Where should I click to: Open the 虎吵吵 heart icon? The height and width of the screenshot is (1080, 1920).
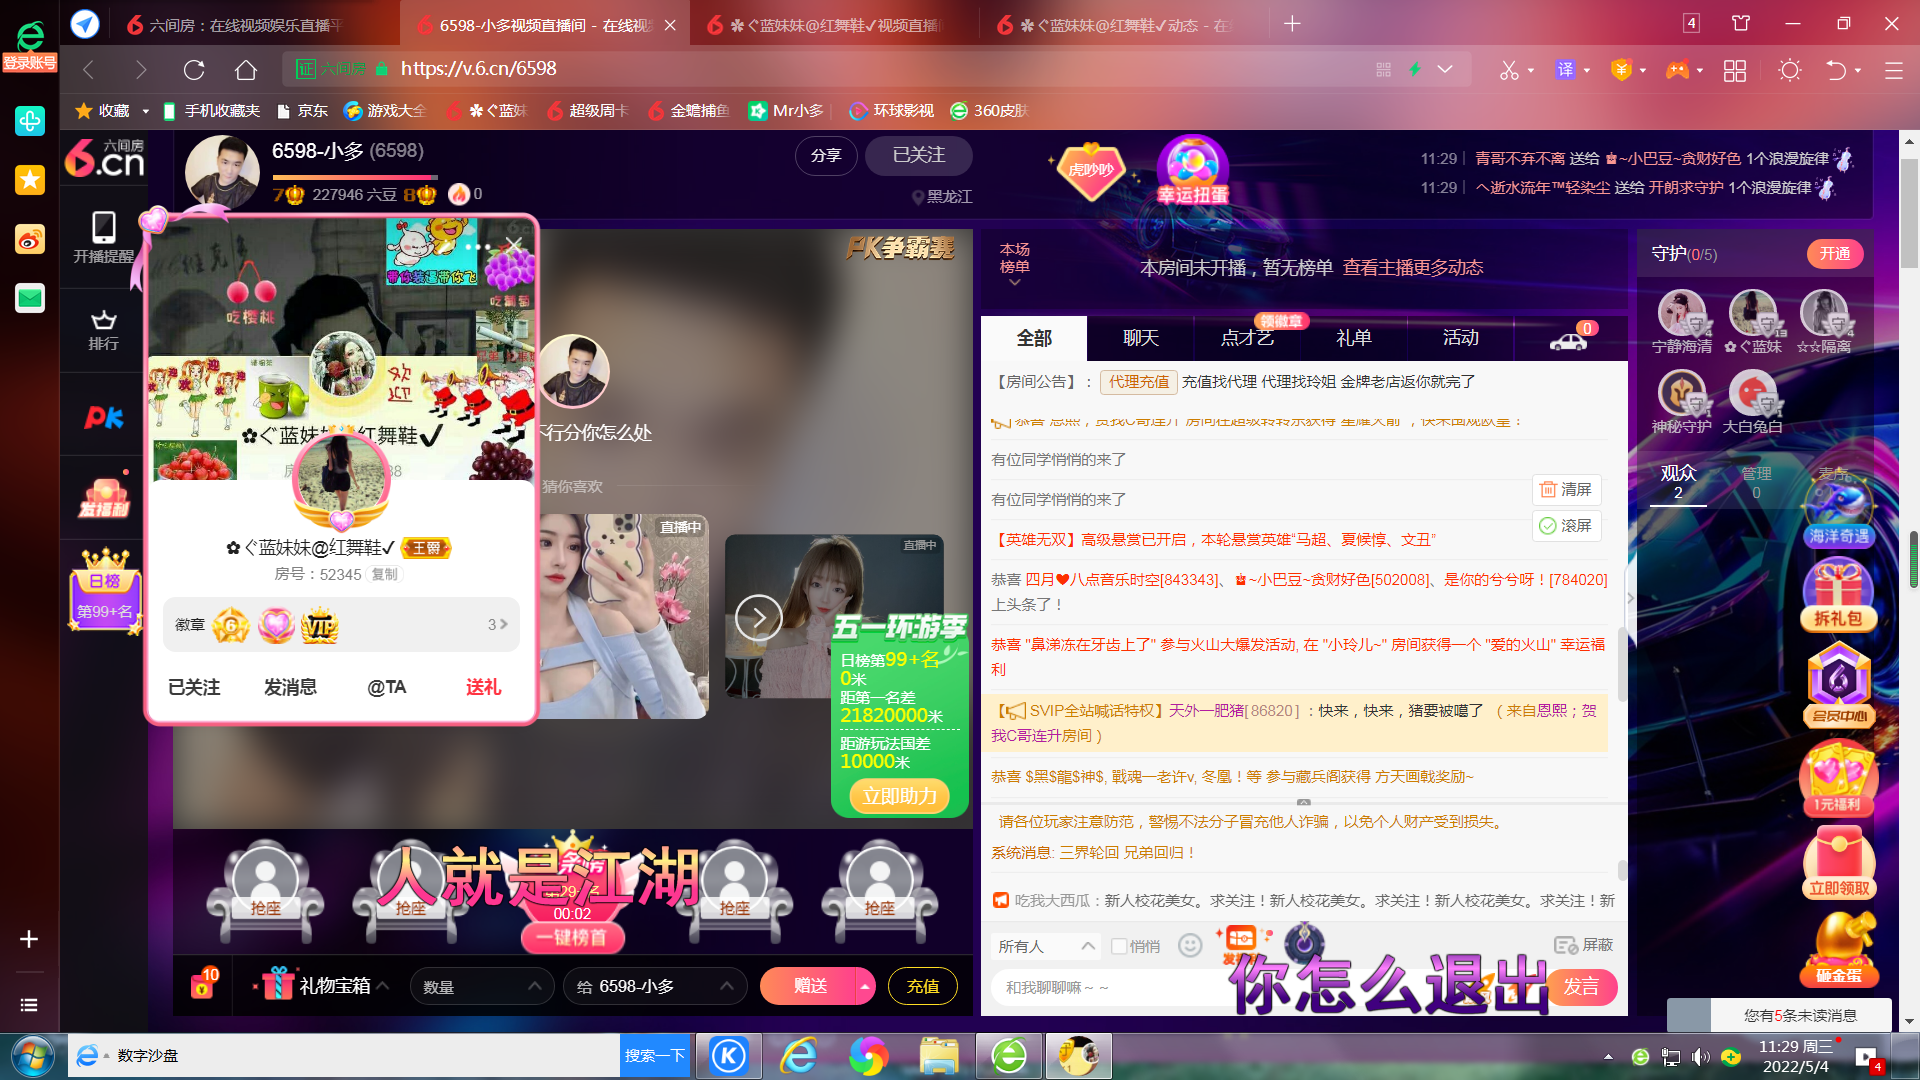(x=1091, y=169)
